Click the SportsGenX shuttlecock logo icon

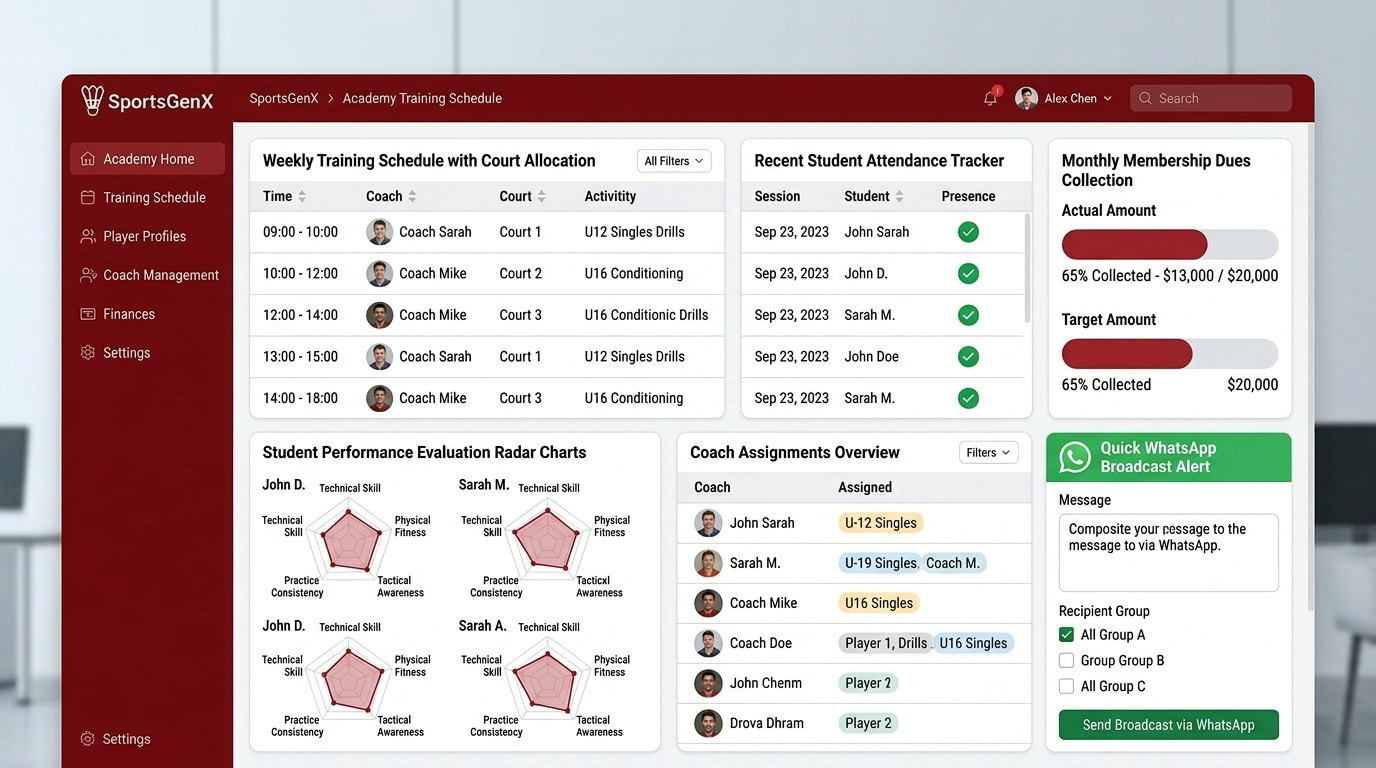[x=93, y=99]
